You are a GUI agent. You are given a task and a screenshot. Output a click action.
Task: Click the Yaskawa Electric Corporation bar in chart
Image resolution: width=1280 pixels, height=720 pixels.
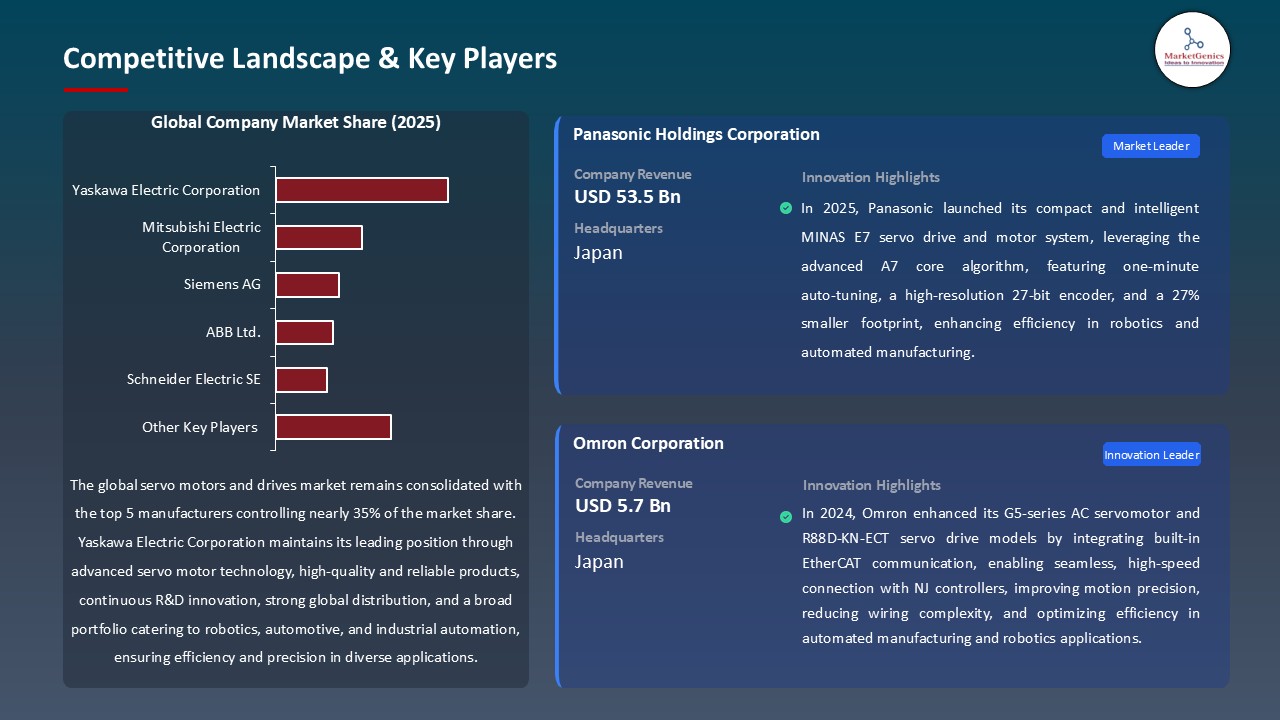362,190
